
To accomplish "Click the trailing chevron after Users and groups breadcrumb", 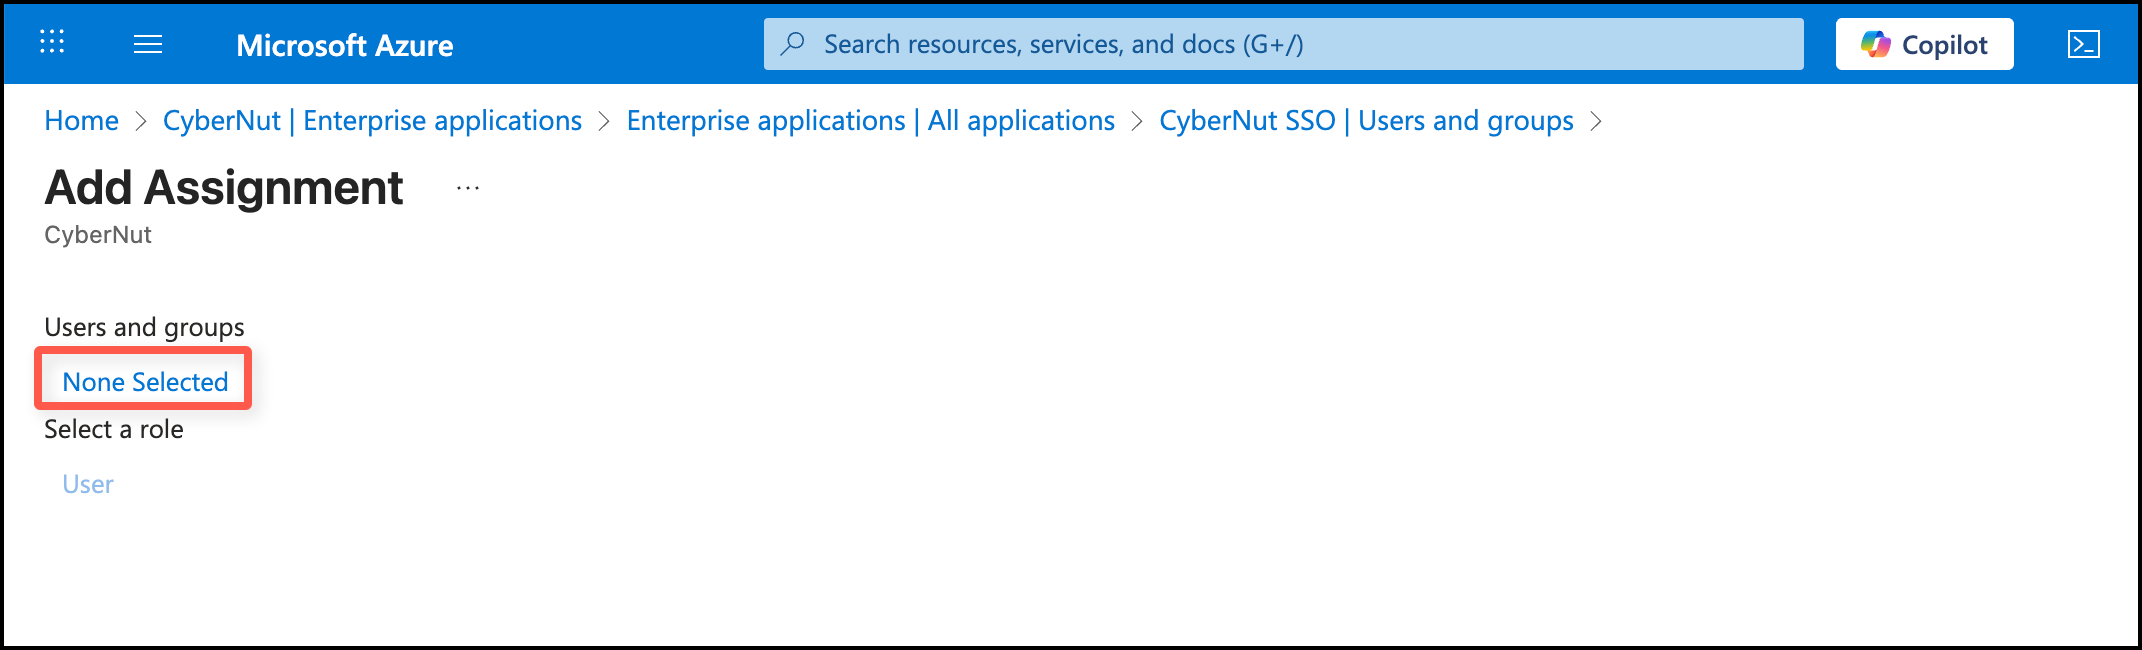I will [1596, 121].
